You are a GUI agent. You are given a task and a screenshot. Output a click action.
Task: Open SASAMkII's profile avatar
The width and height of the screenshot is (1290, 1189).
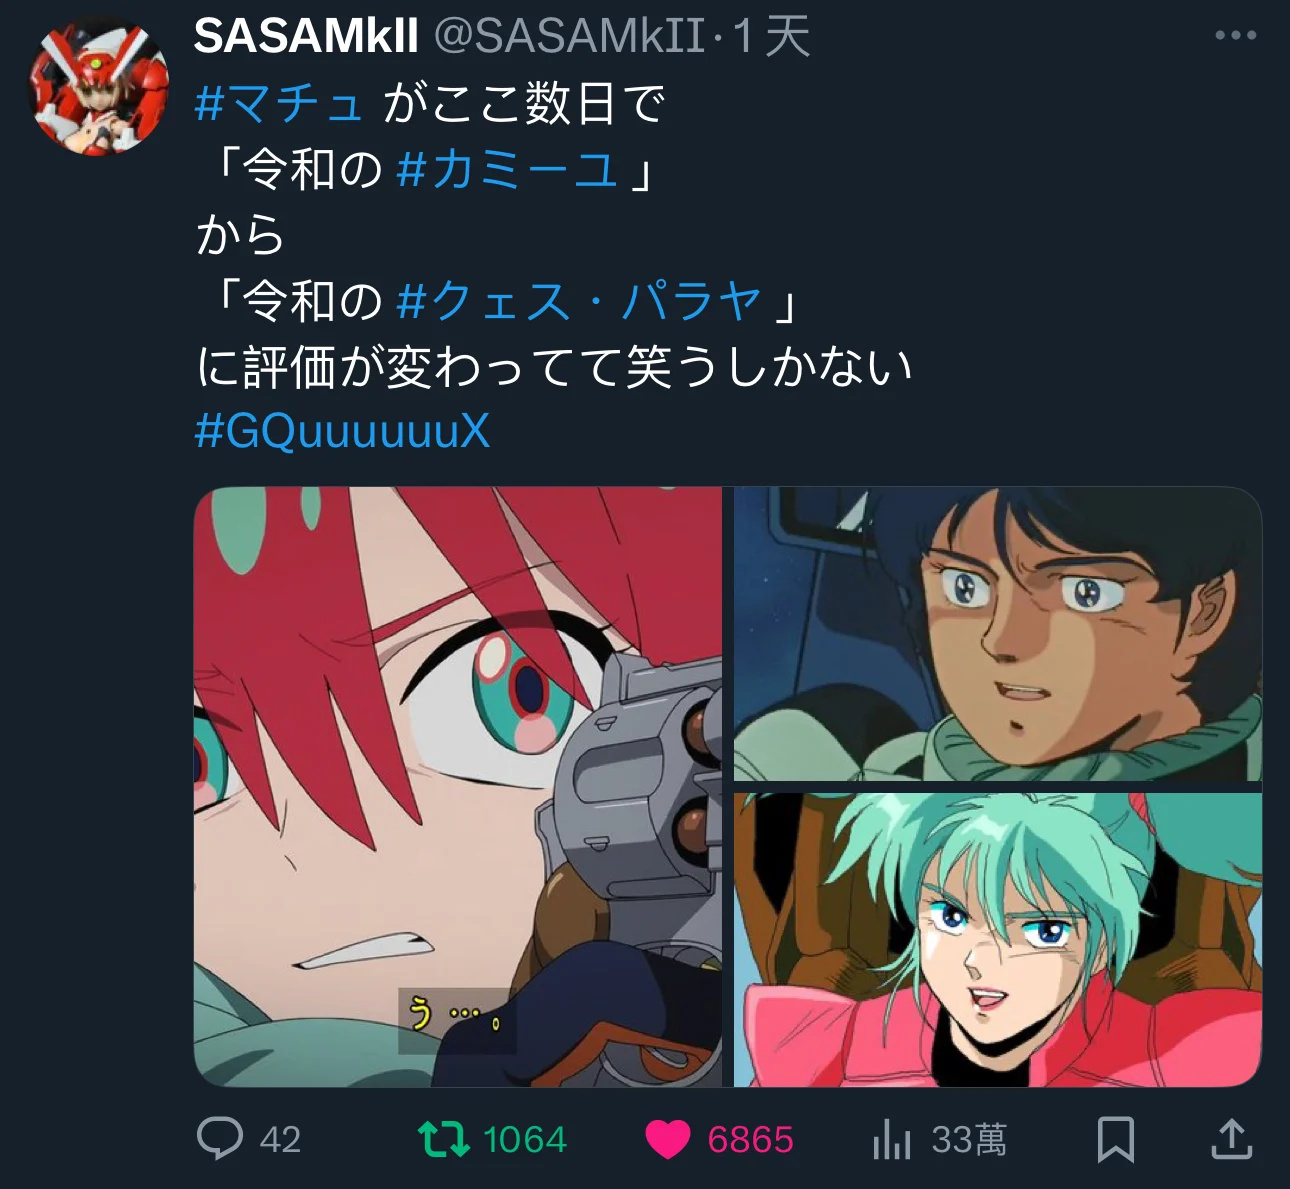pos(98,86)
